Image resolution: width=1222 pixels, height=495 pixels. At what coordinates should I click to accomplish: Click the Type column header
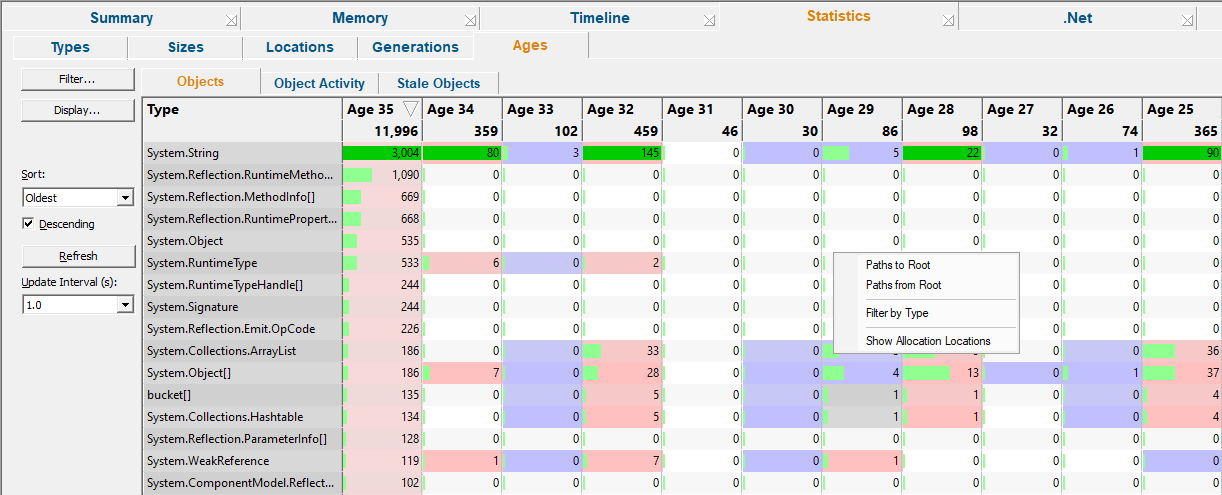(242, 120)
